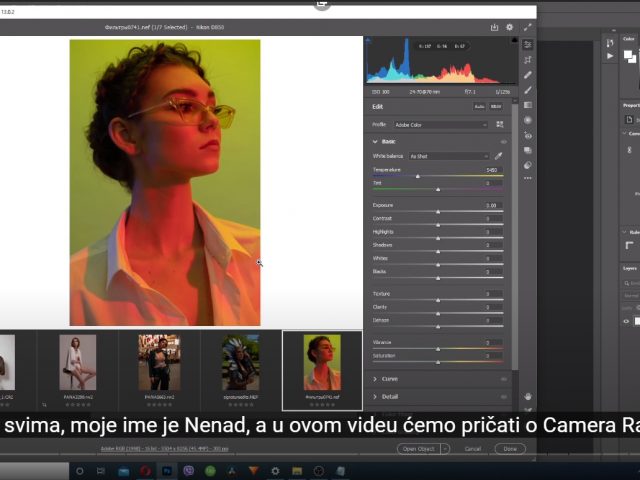This screenshot has height=480, width=640.
Task: Select the feathered headdress thumbnail
Action: 240,362
